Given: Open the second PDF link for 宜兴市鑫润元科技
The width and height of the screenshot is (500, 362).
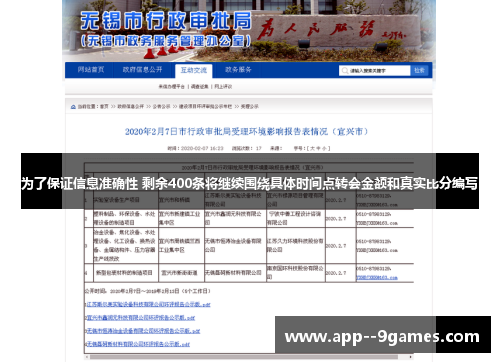Looking at the screenshot, I should pyautogui.click(x=141, y=318).
